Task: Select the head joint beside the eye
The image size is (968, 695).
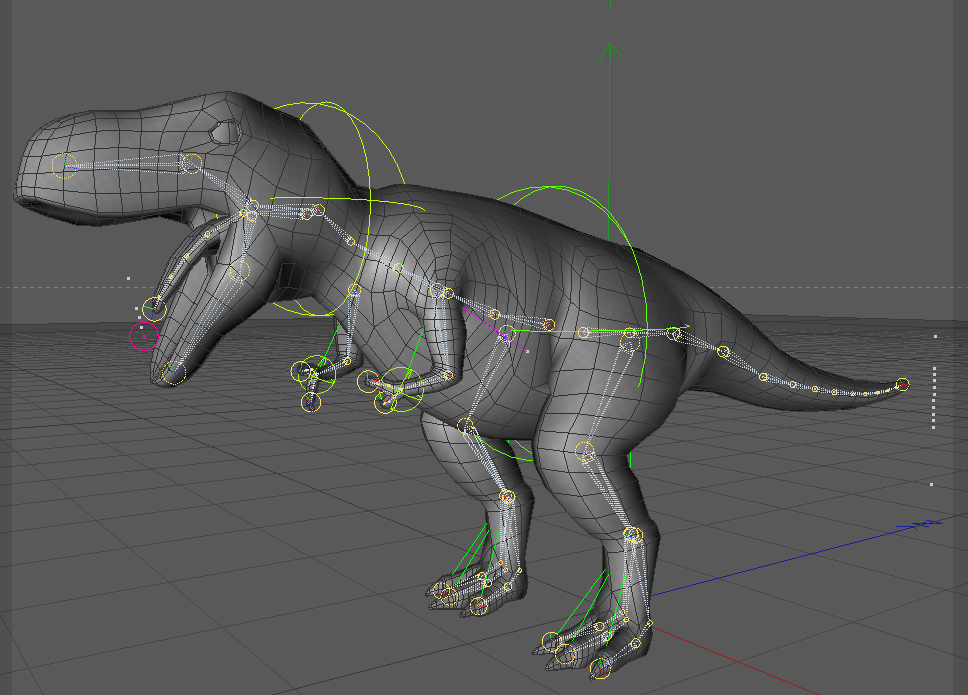Action: (191, 163)
